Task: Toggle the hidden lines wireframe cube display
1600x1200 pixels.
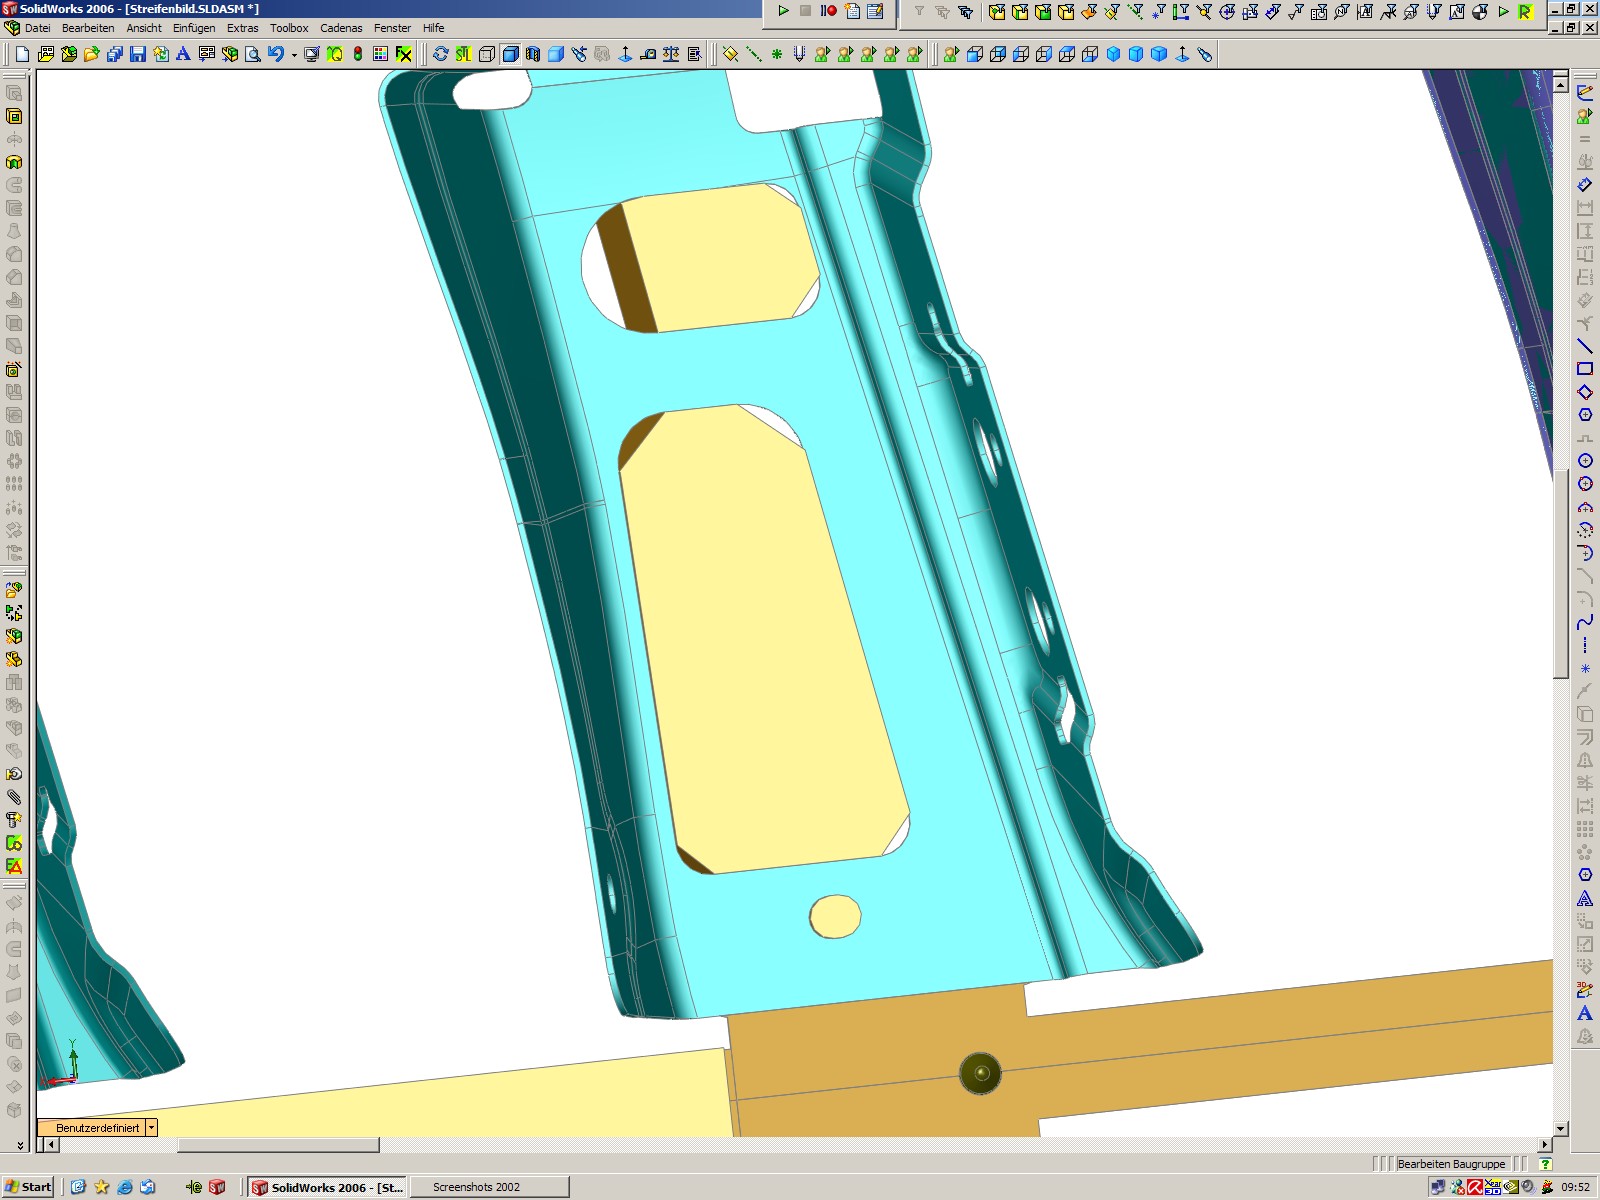Action: point(487,54)
